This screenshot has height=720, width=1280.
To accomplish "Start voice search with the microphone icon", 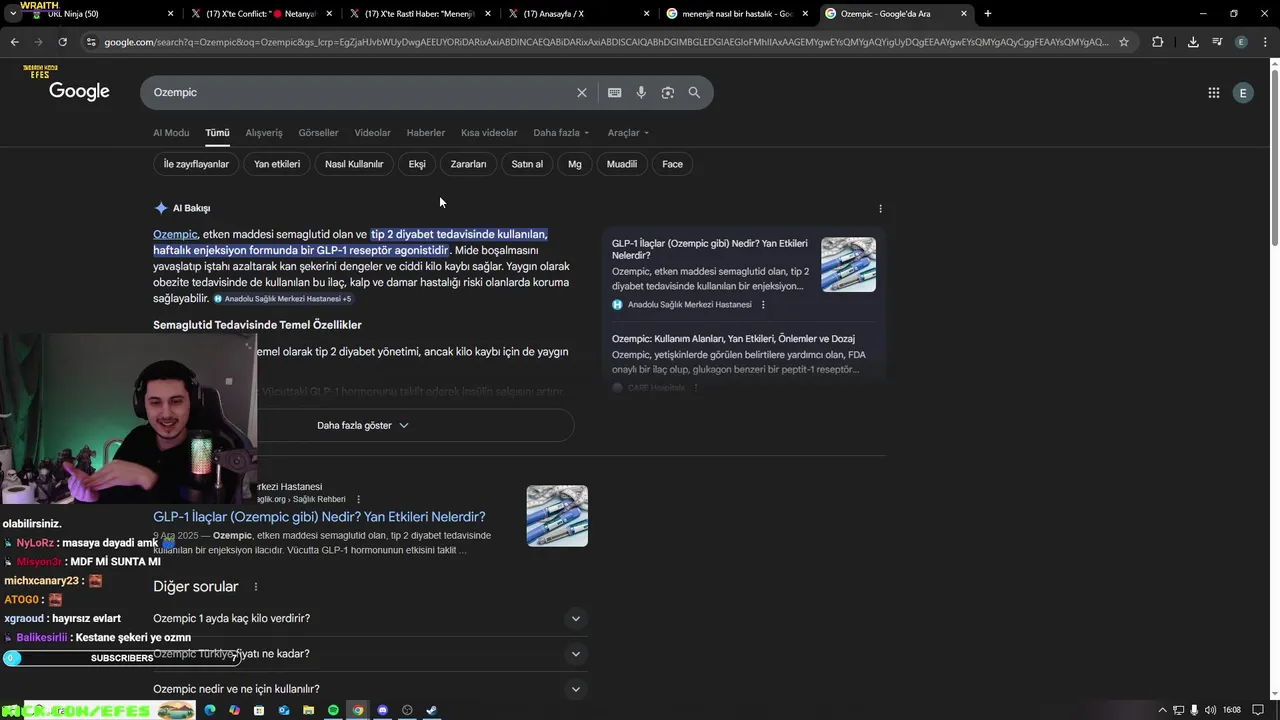I will tap(641, 93).
